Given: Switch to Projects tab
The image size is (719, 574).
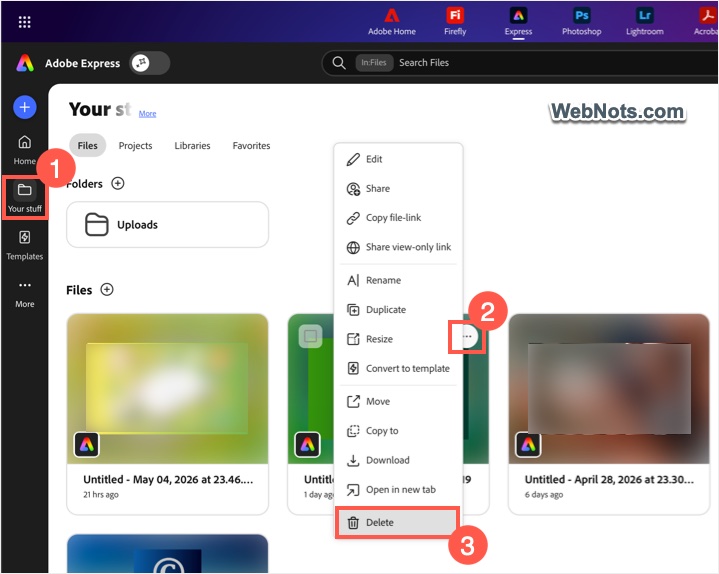Looking at the screenshot, I should click(135, 145).
